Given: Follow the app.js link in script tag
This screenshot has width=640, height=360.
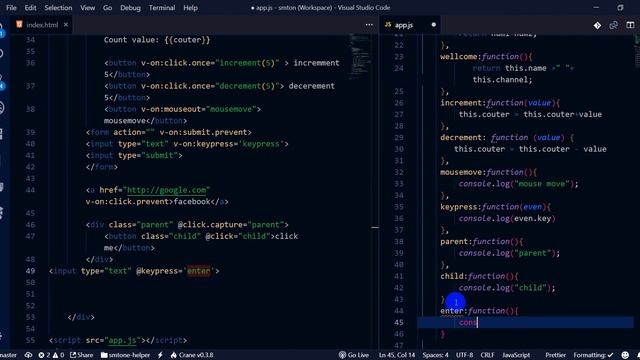Looking at the screenshot, I should (x=122, y=340).
